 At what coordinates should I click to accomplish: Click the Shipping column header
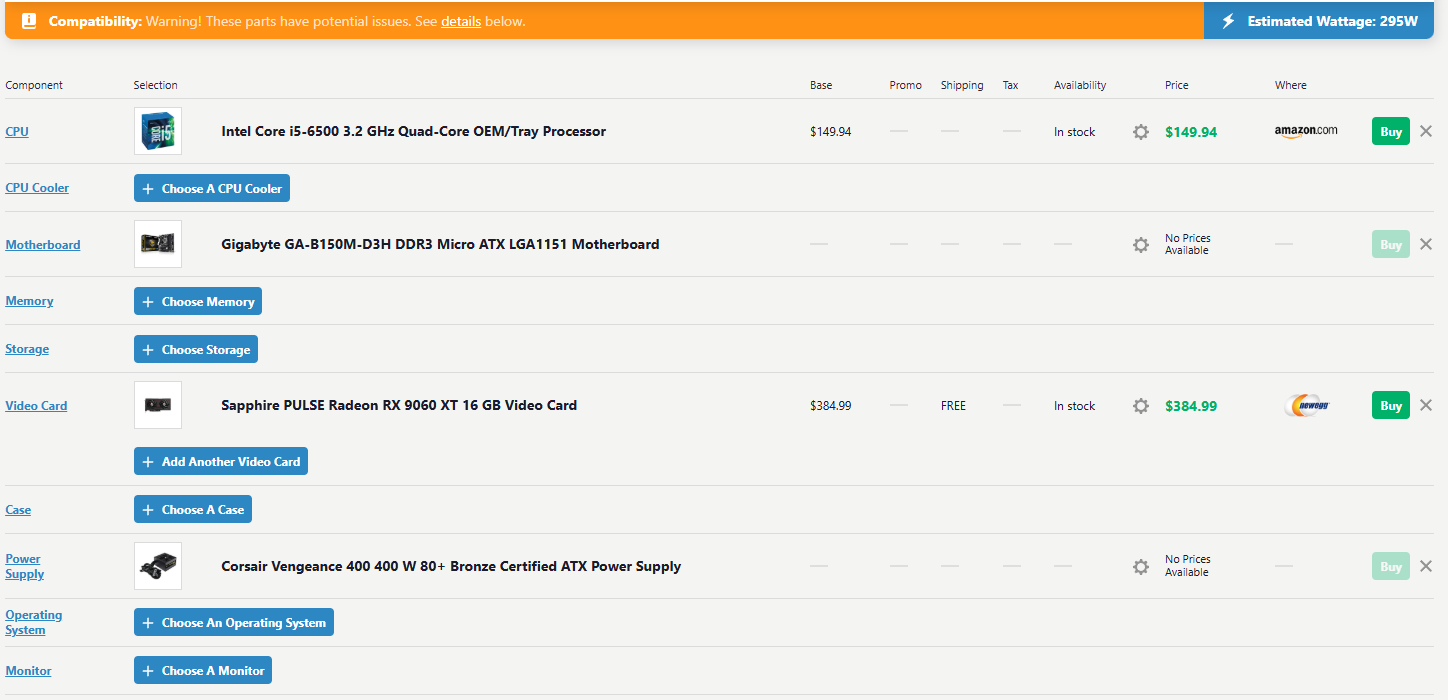tap(962, 85)
